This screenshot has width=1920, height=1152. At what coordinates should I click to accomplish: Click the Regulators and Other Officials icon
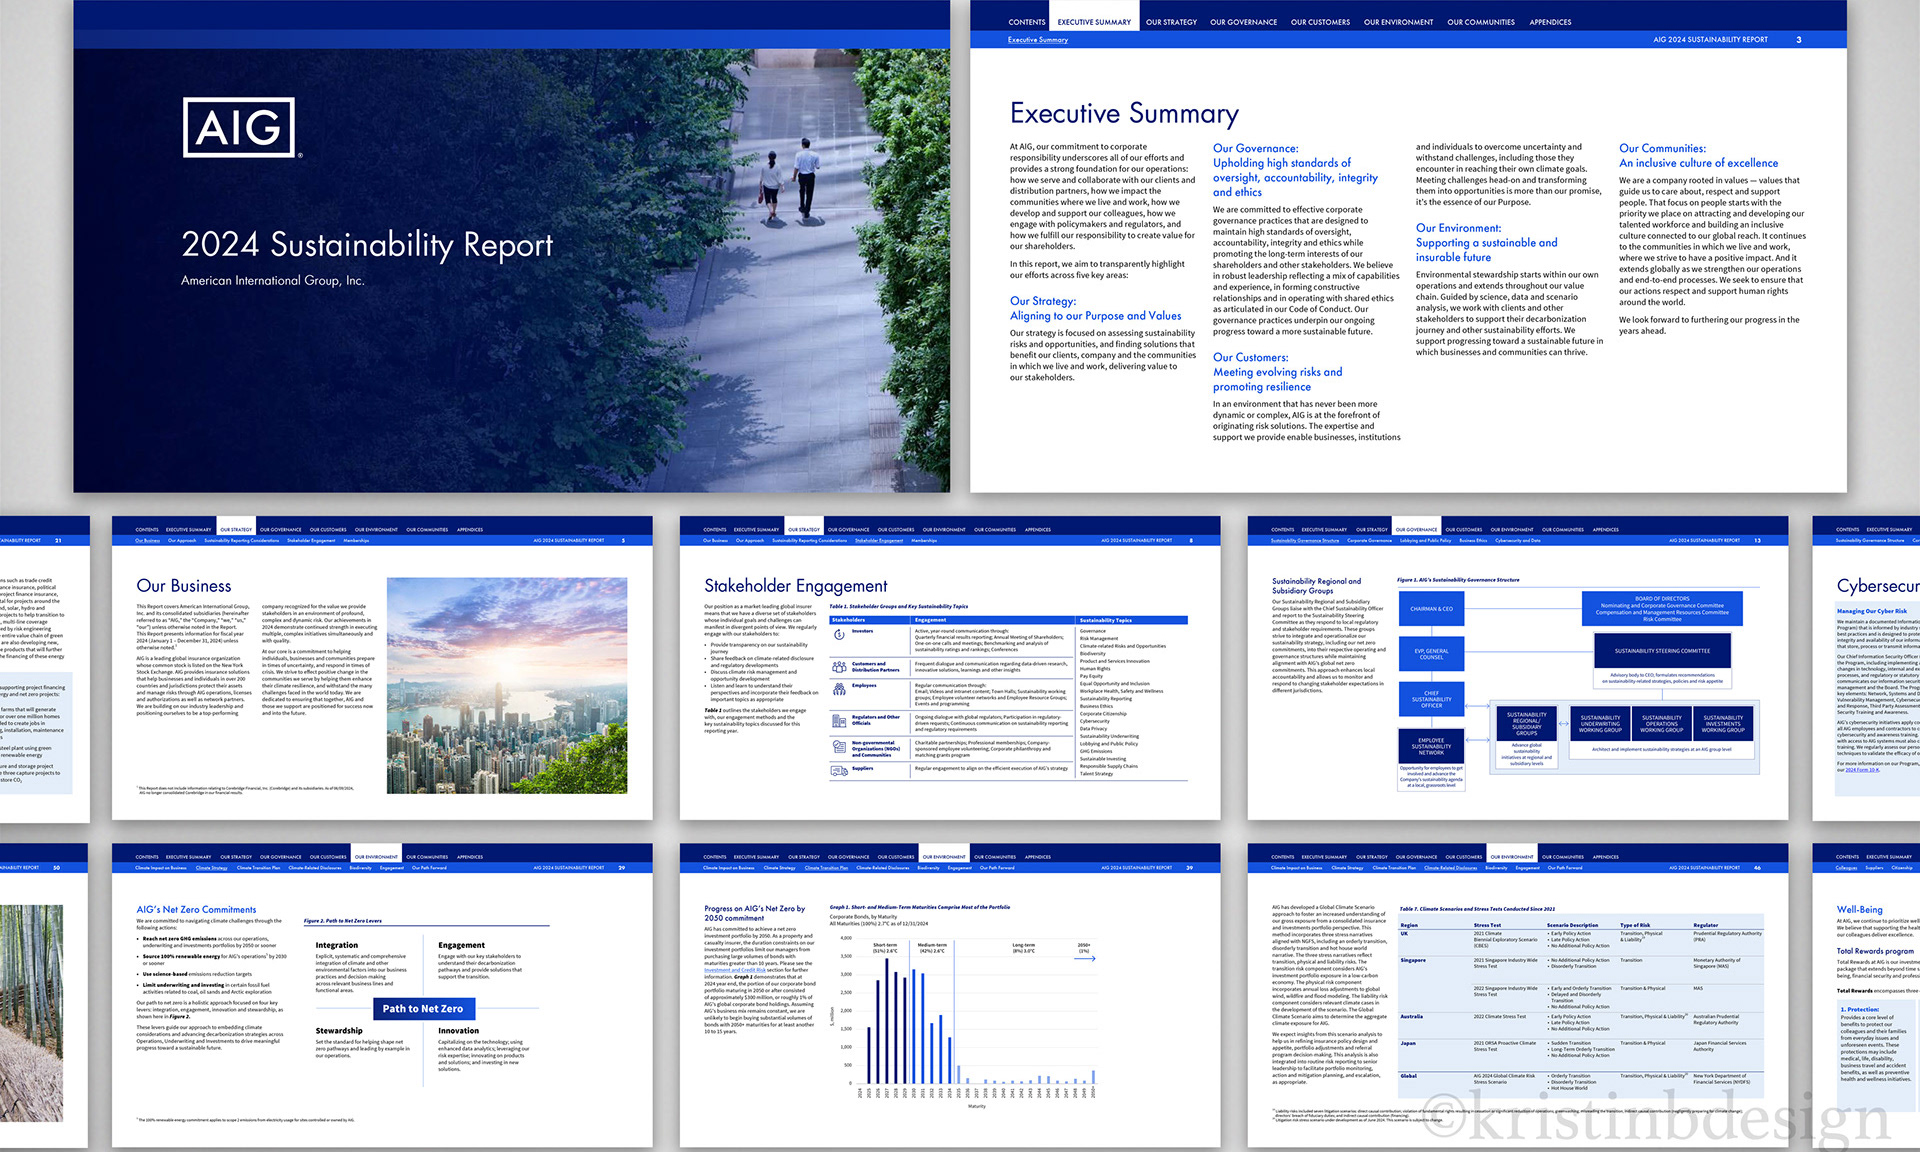pos(839,720)
